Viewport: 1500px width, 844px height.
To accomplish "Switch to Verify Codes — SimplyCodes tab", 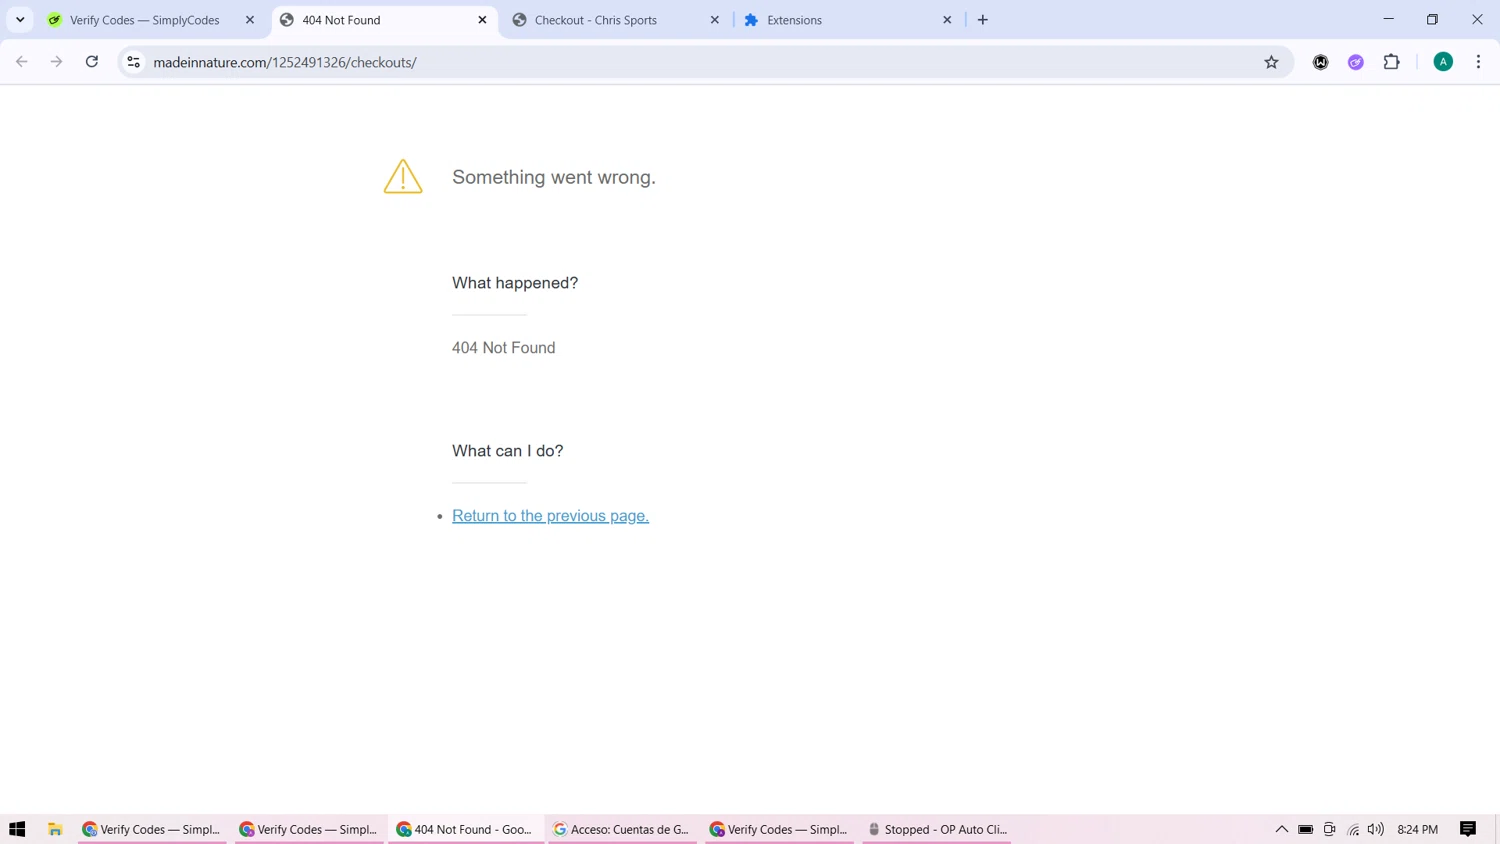I will (145, 20).
